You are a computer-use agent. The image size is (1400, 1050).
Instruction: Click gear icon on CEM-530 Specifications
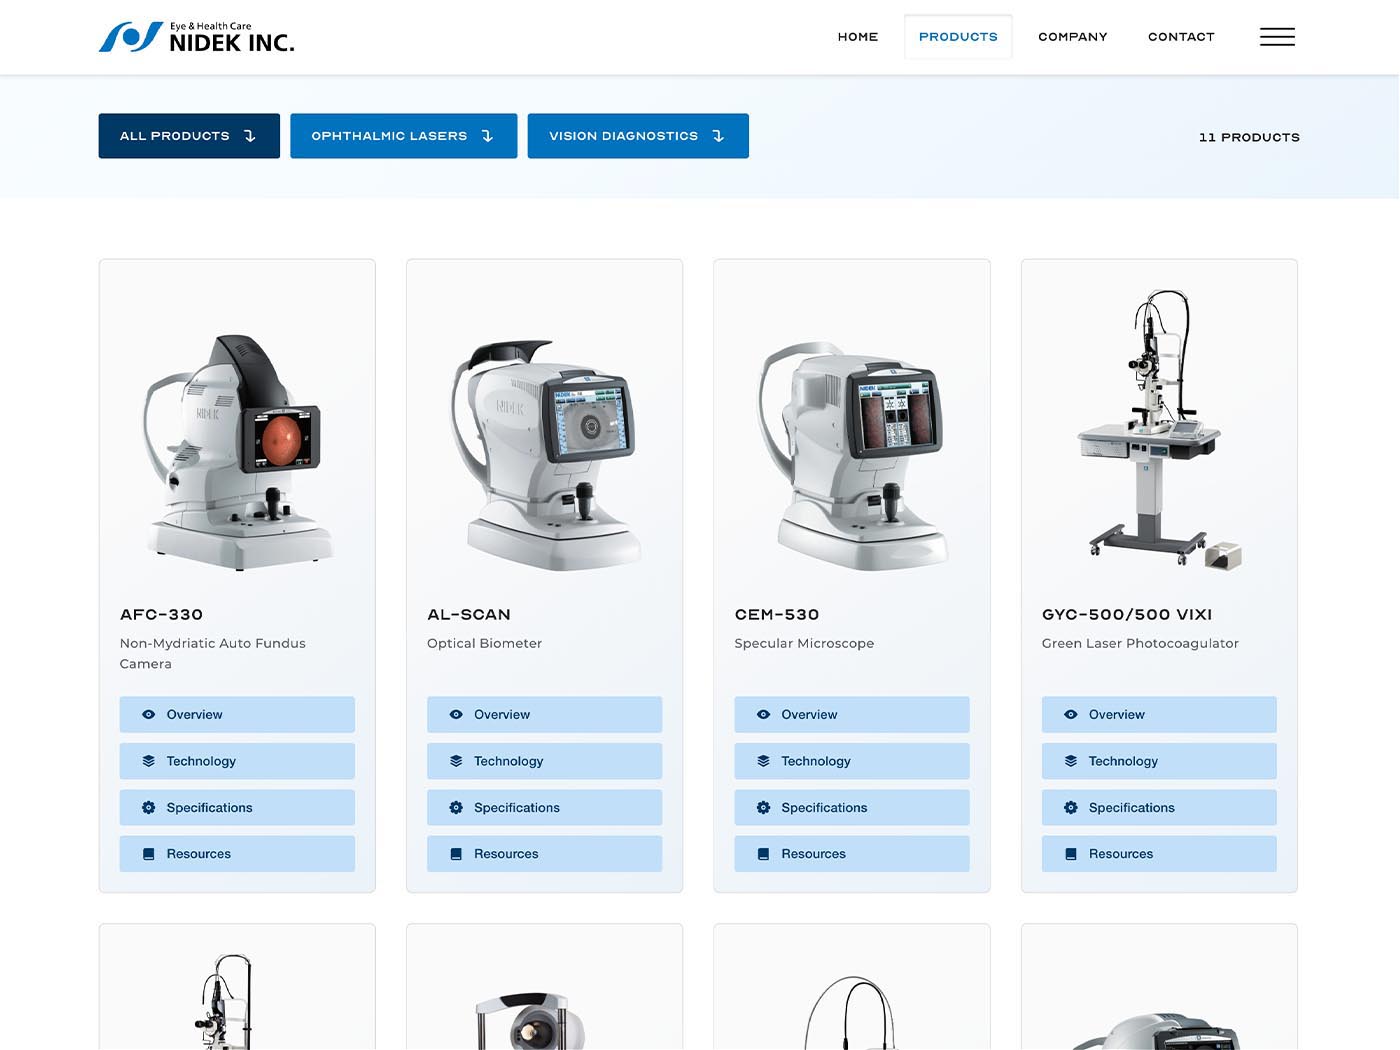pyautogui.click(x=763, y=808)
